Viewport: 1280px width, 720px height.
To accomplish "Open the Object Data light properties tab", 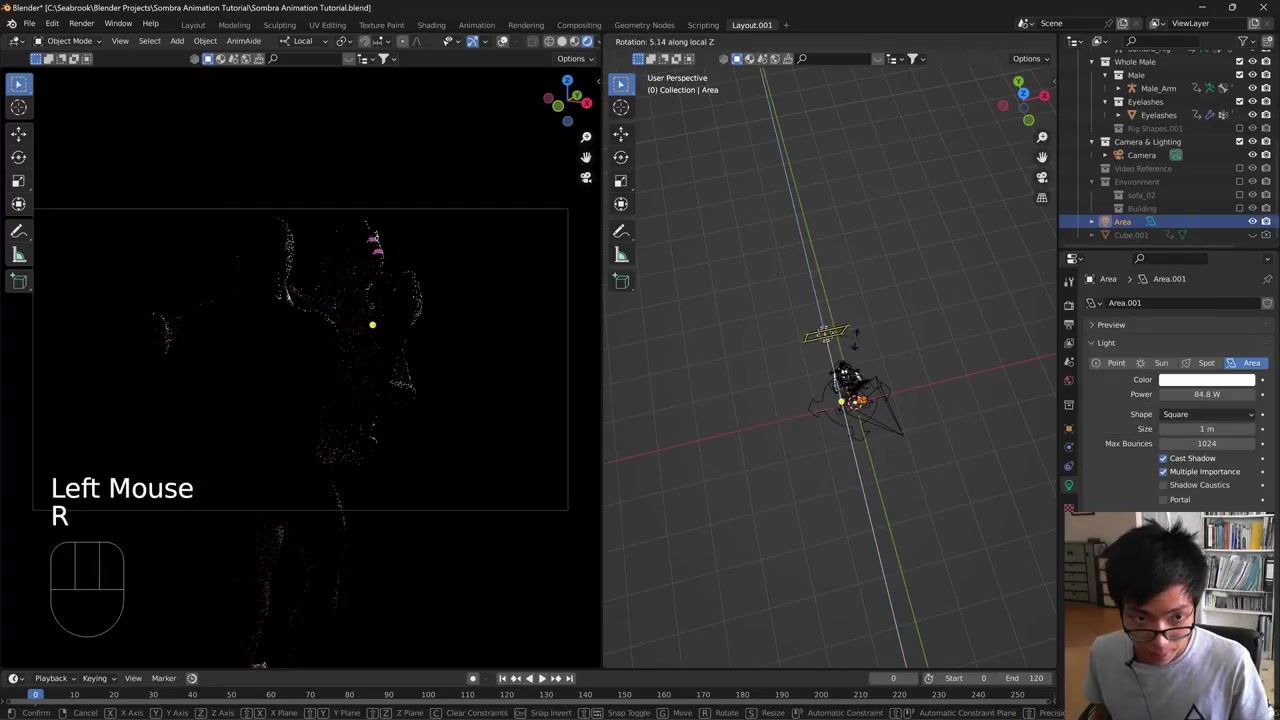I will coord(1069,486).
